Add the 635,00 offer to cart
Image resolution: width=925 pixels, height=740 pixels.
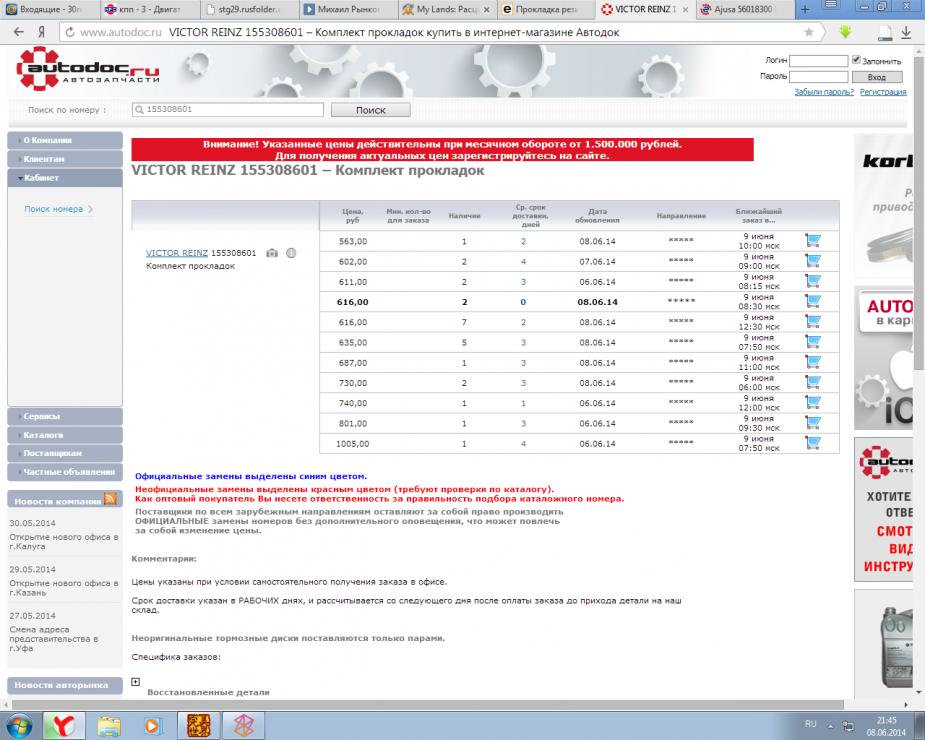[x=813, y=342]
